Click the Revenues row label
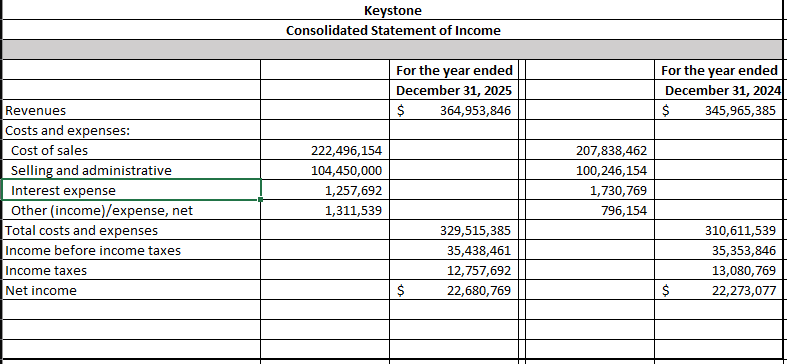This screenshot has height=364, width=787. pyautogui.click(x=132, y=110)
